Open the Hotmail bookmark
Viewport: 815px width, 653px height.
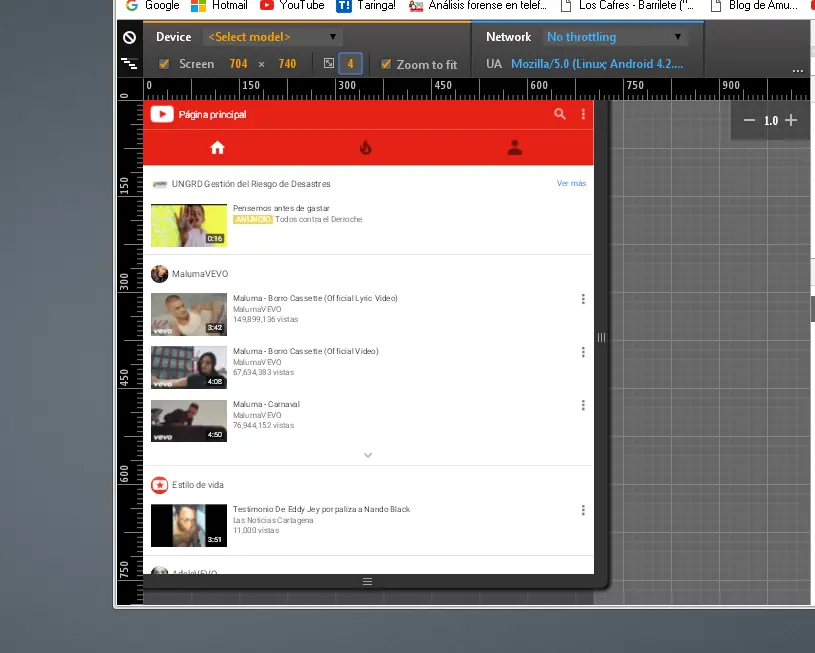tap(219, 5)
